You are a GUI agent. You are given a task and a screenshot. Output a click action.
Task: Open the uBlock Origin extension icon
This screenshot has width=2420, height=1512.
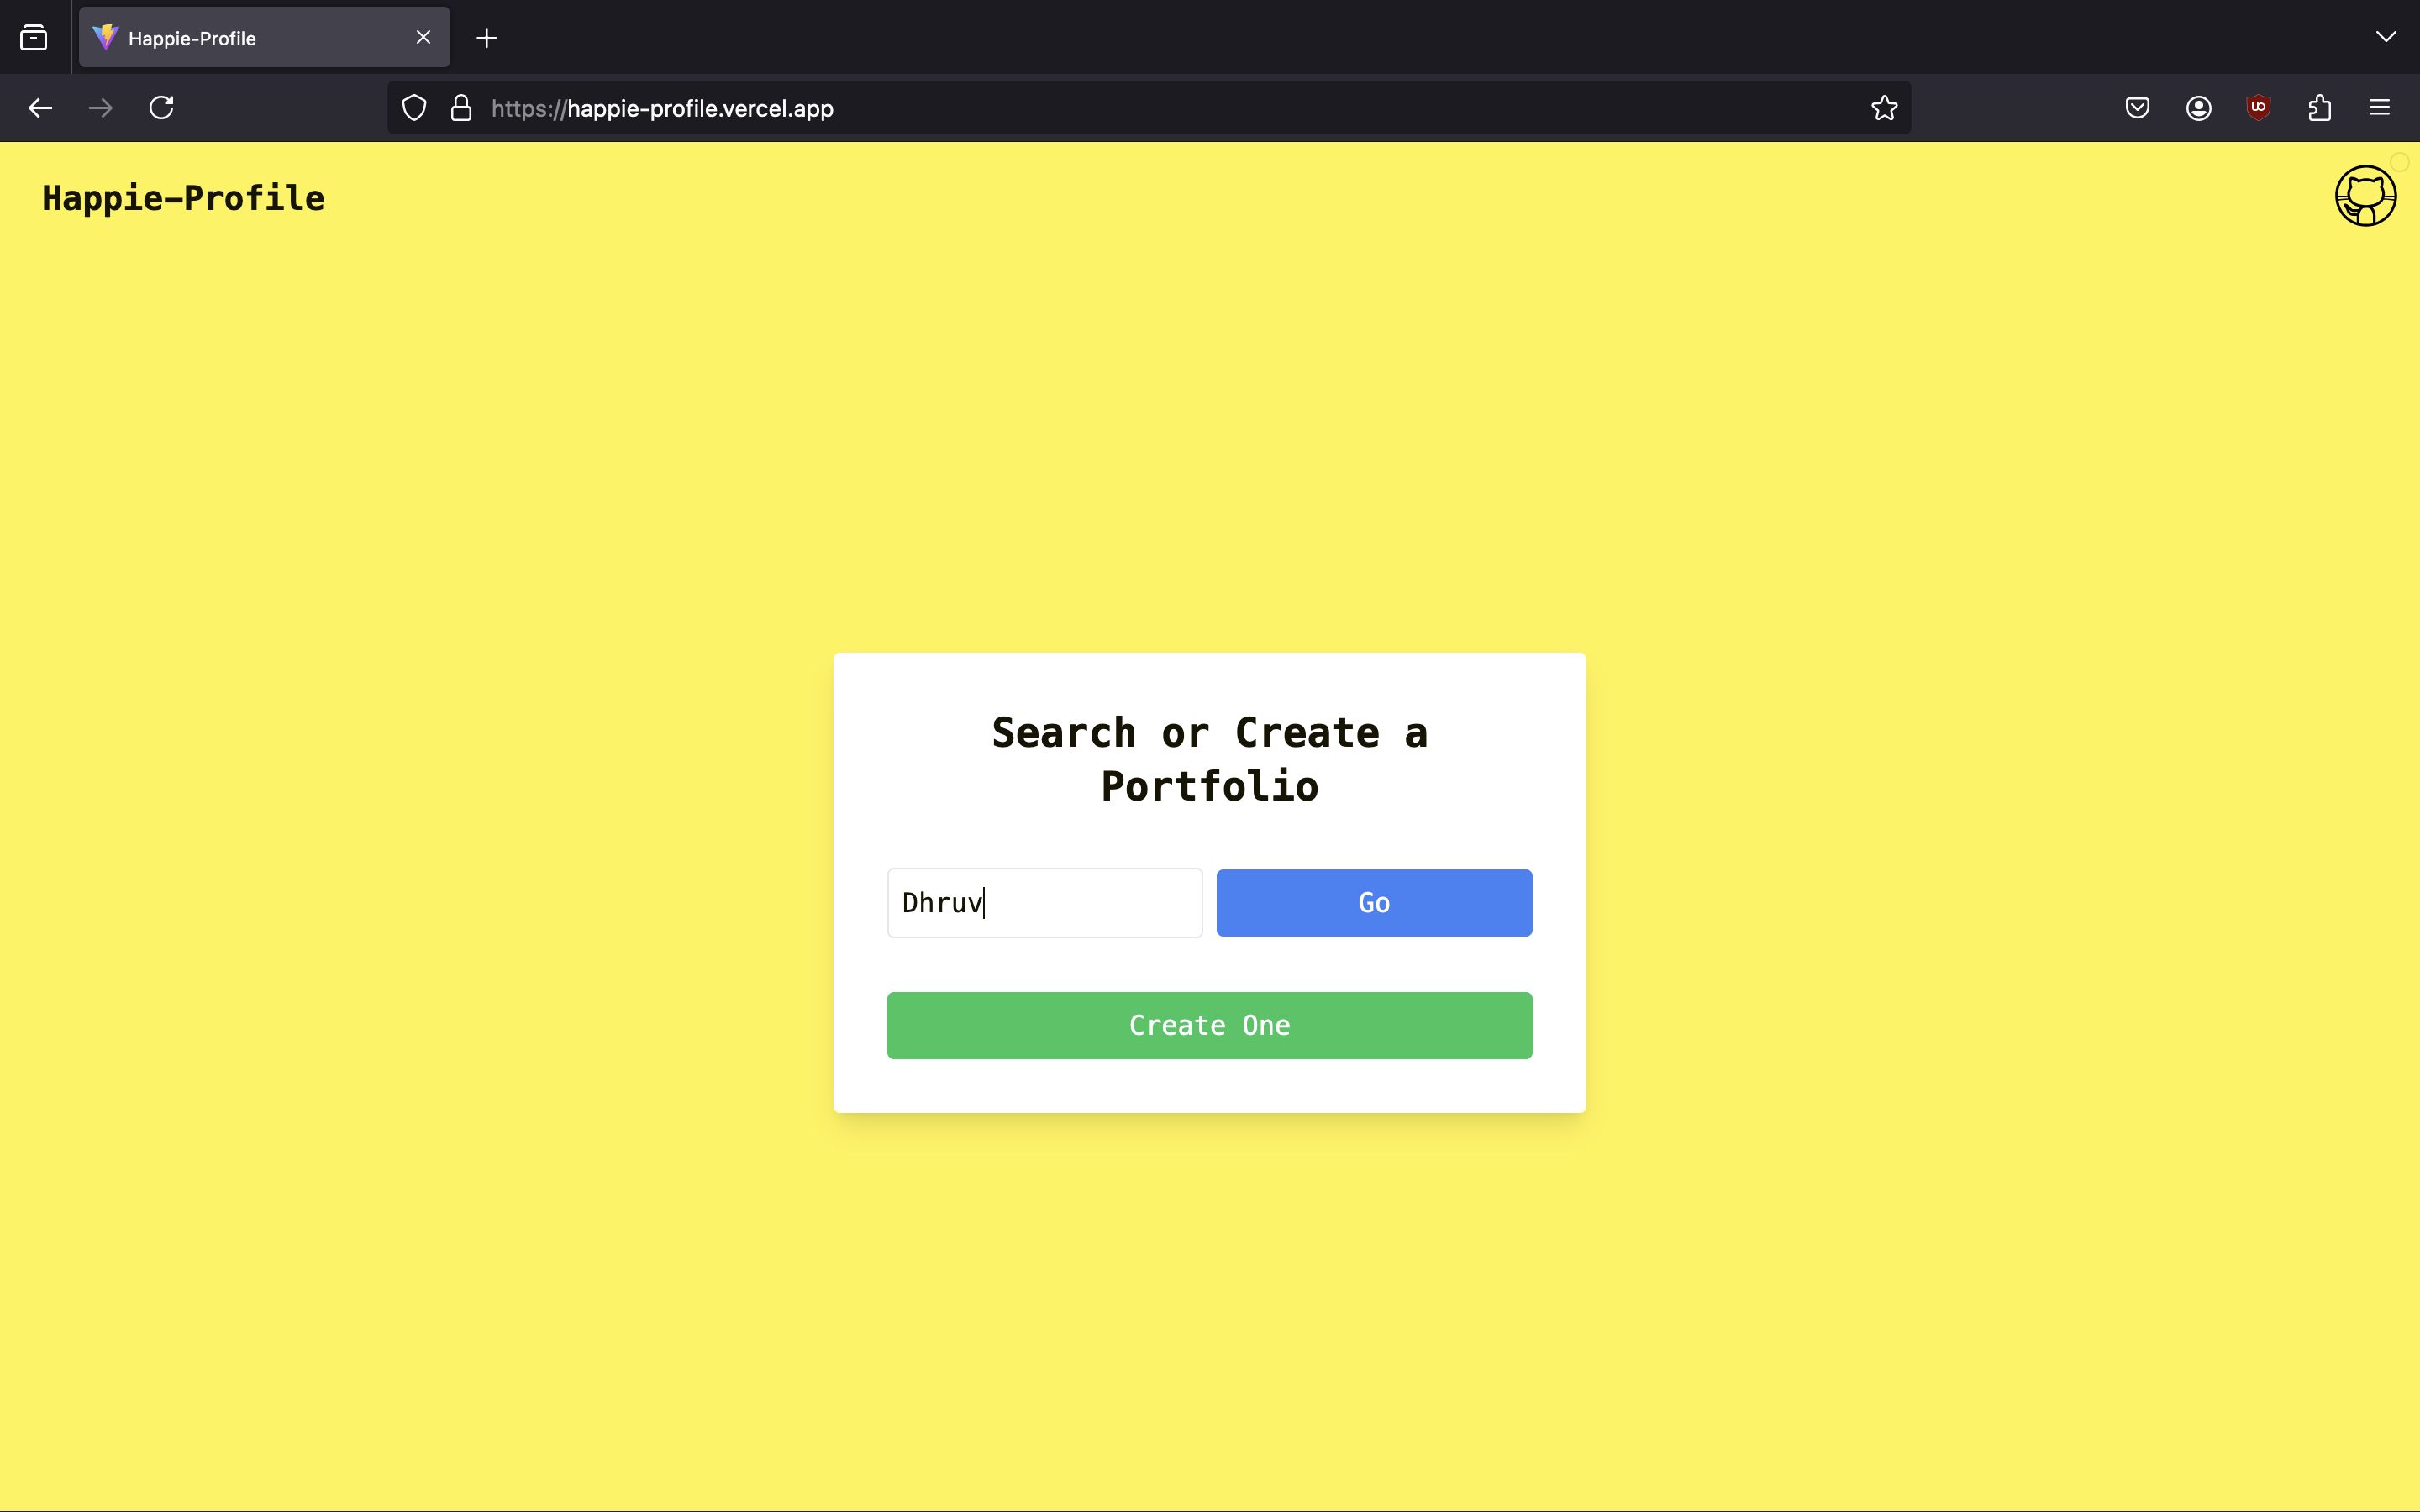tap(2258, 108)
